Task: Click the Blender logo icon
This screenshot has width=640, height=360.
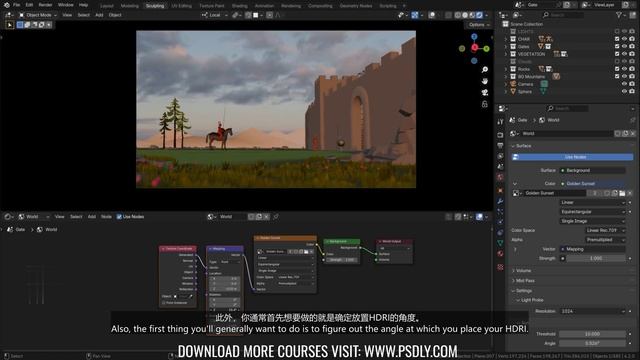Action: (7, 5)
